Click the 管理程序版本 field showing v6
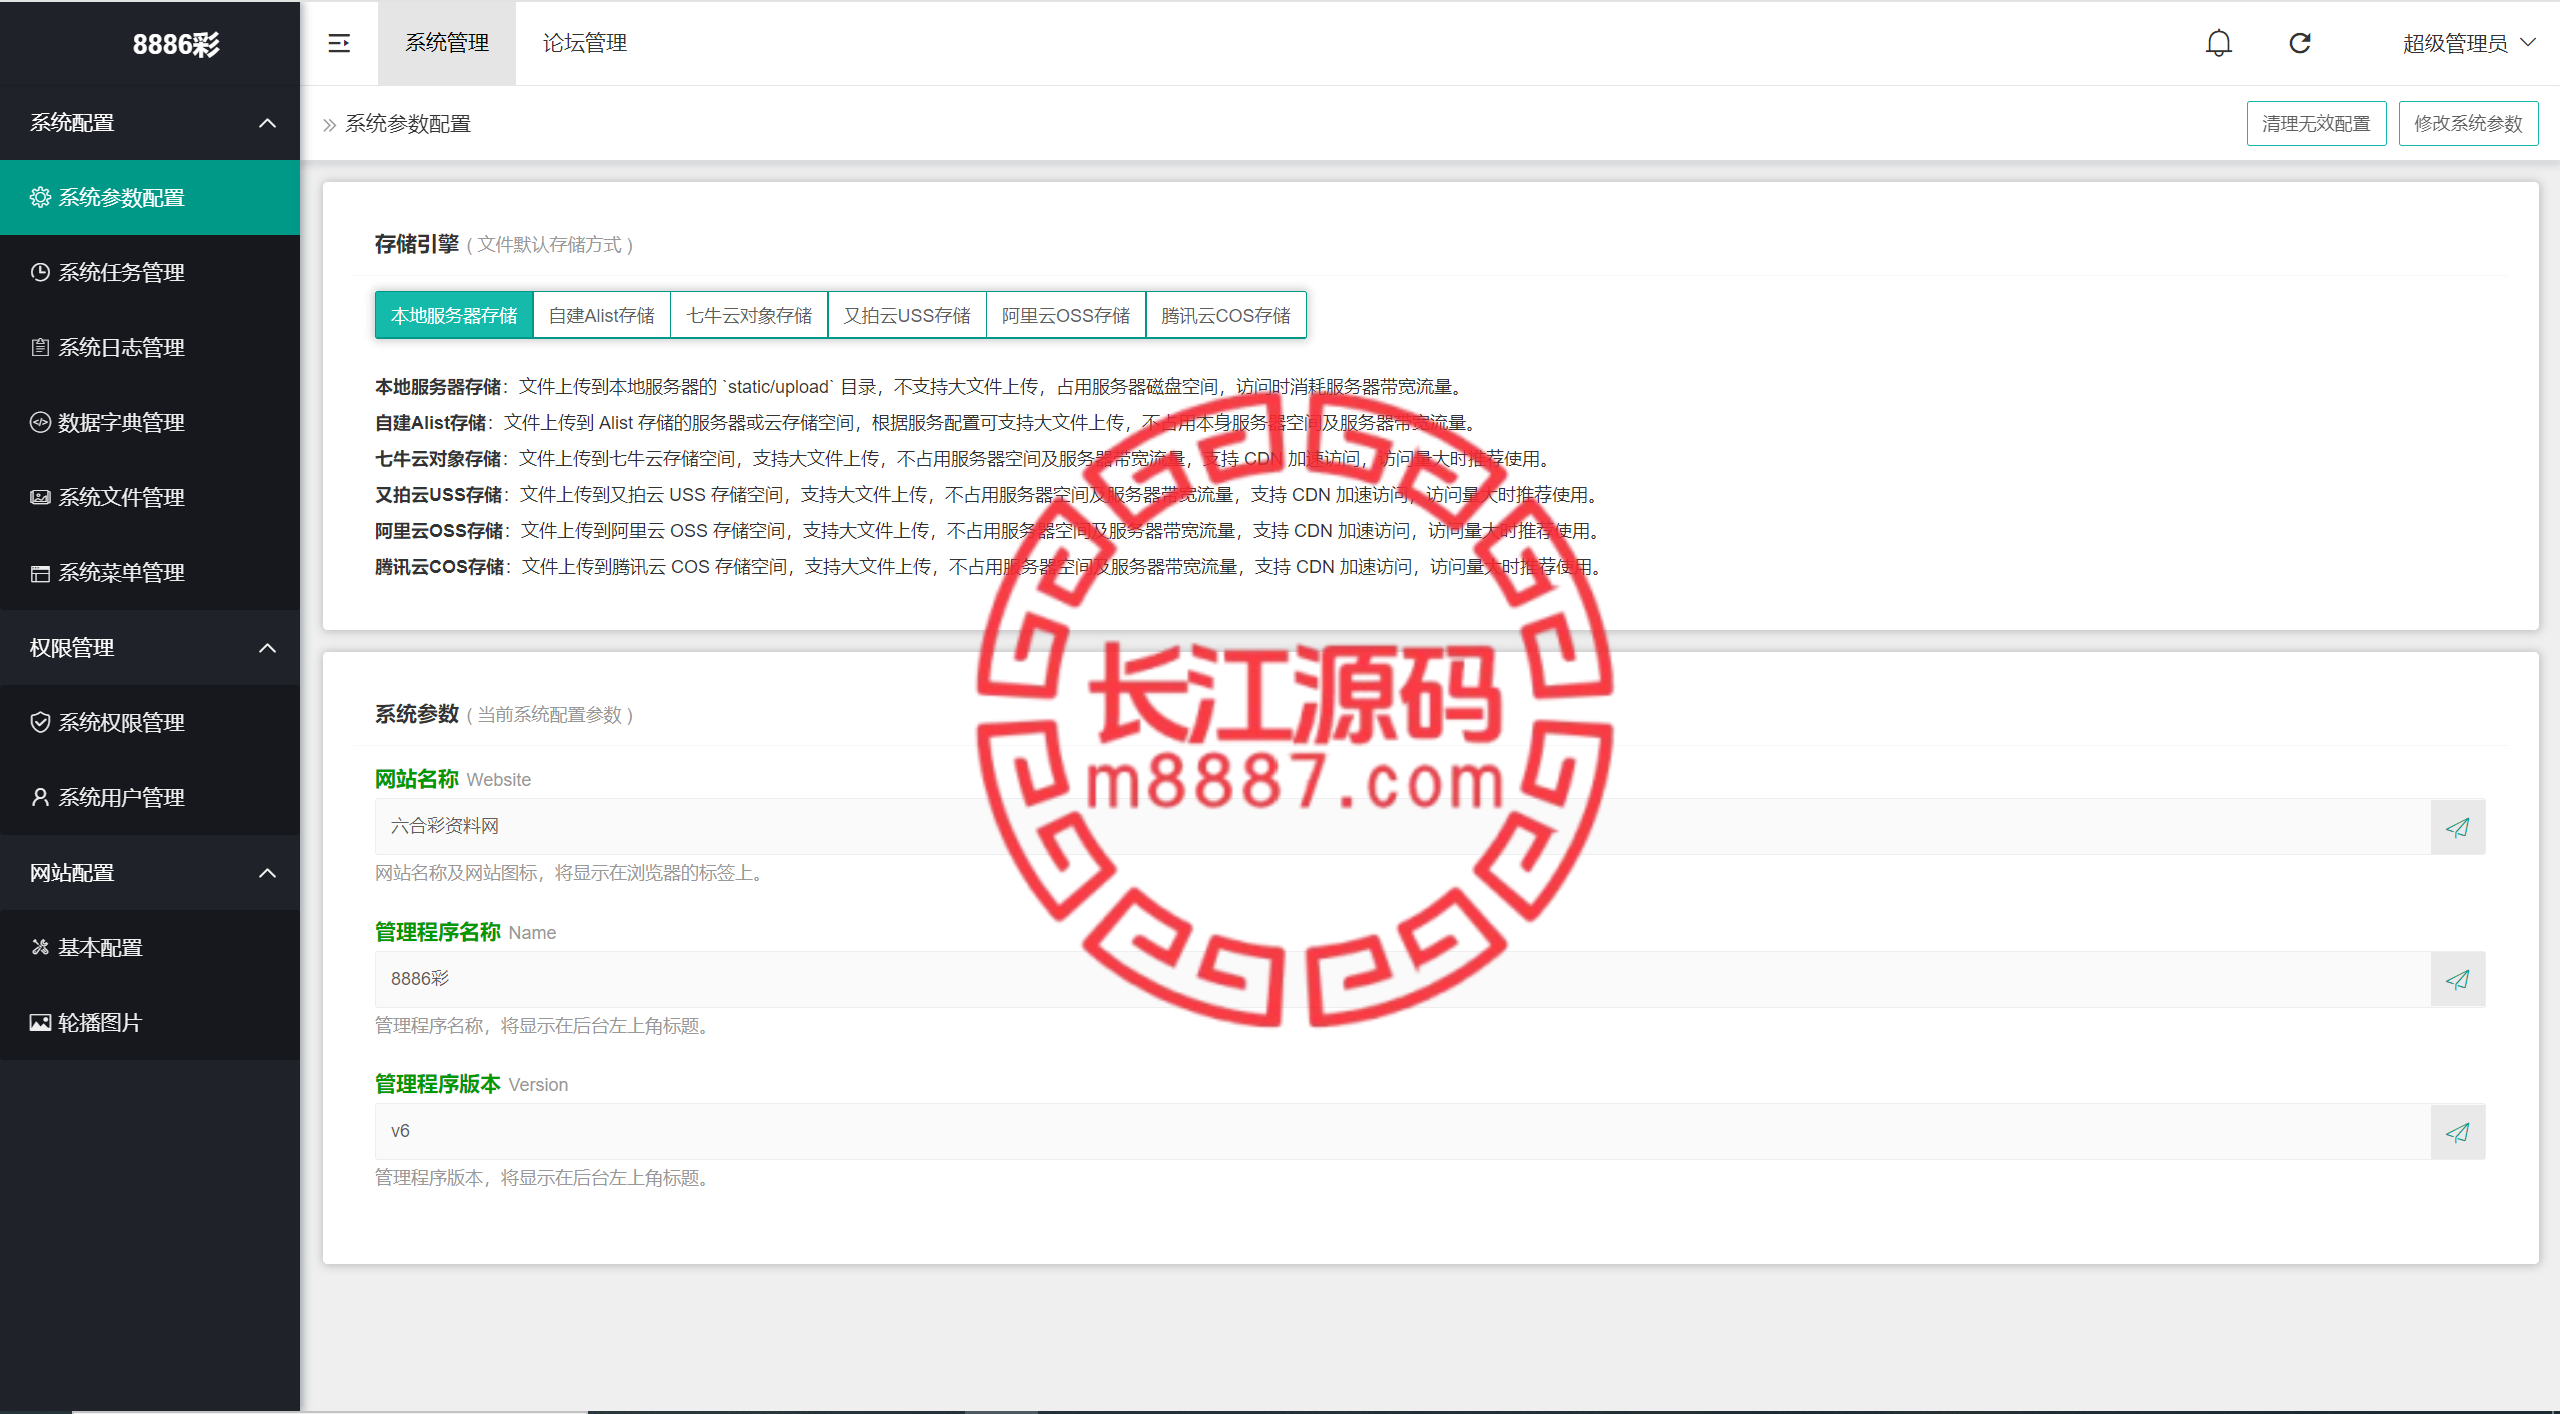This screenshot has height=1414, width=2560. click(x=1402, y=1131)
